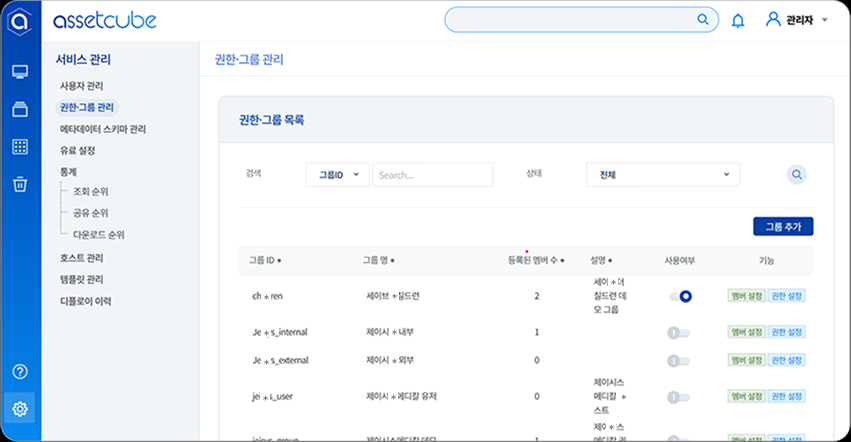Go to 사용자 관리 menu
Screen dimensions: 851x442
82,86
